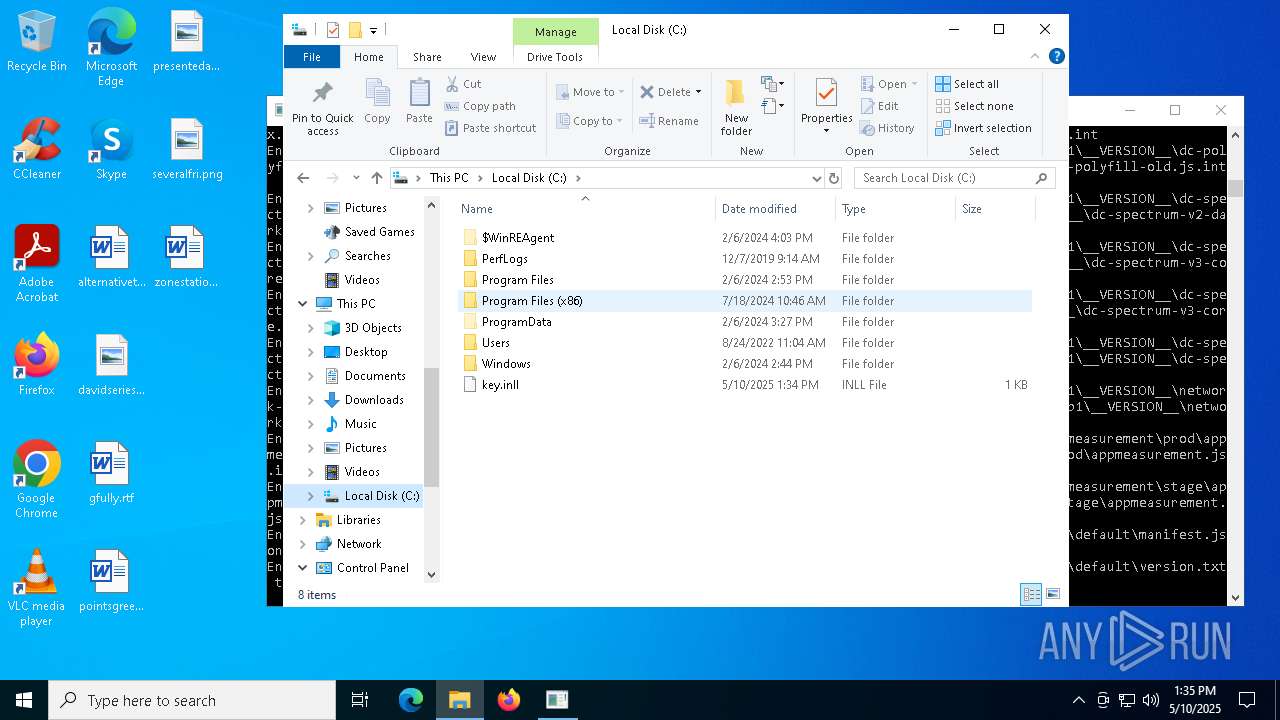Open the File menu tab
Image resolution: width=1280 pixels, height=720 pixels.
312,57
